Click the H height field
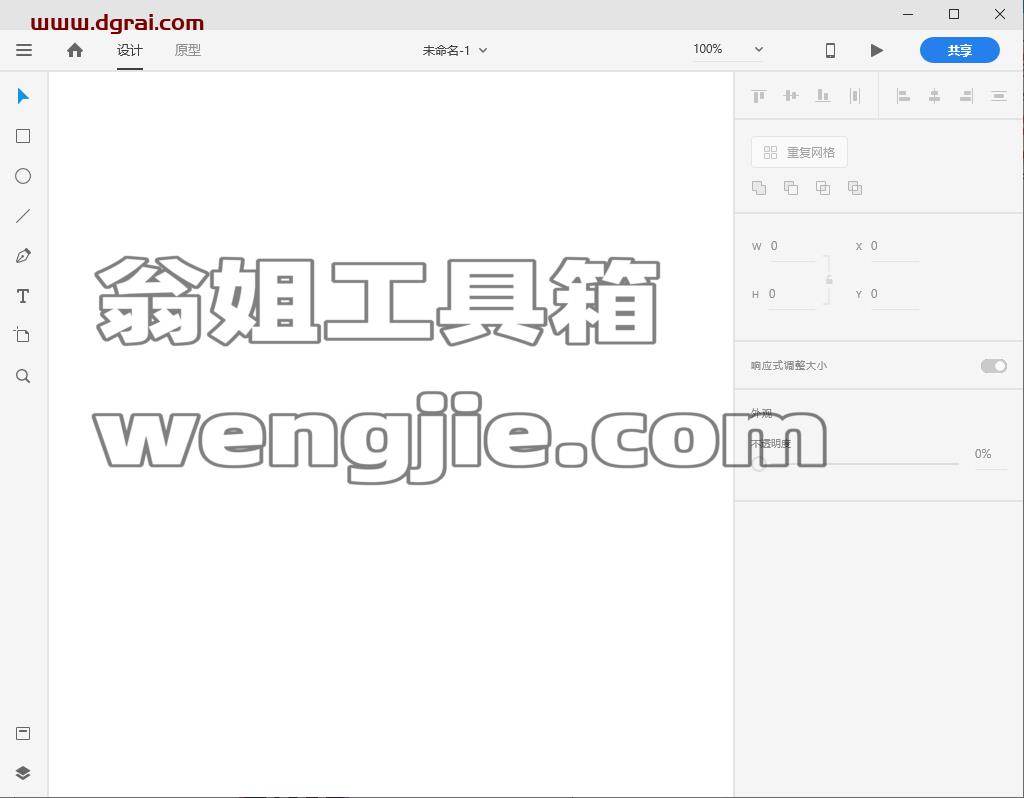Screen dimensions: 1024x798 791,294
